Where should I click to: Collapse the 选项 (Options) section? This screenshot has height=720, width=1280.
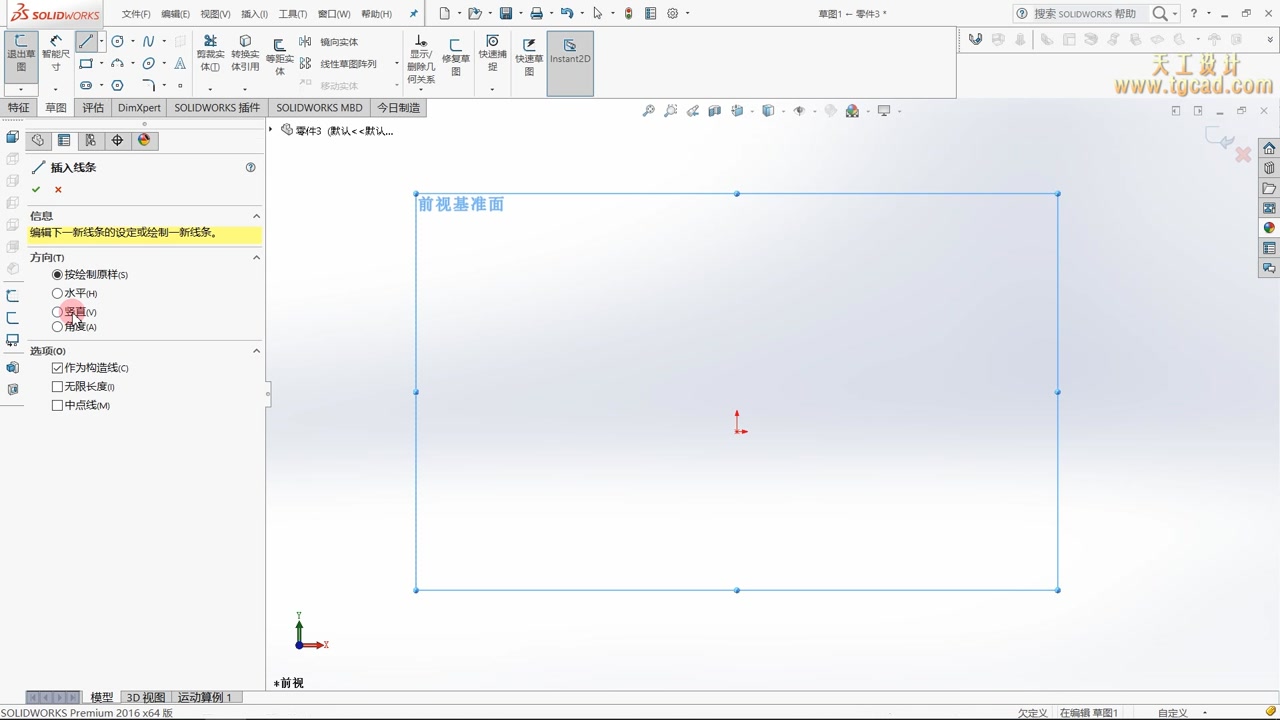click(256, 351)
